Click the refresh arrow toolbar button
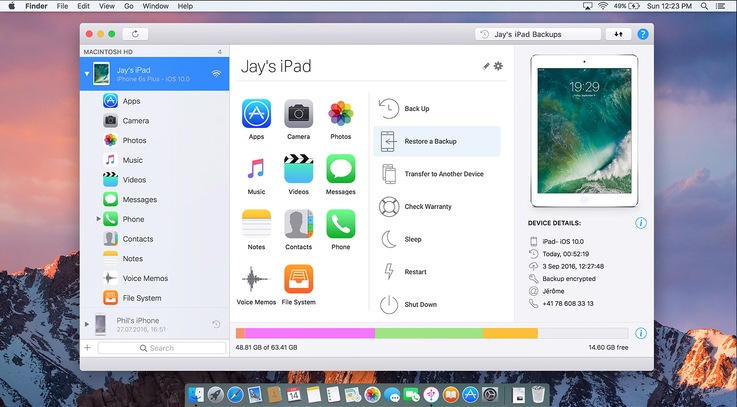 tap(135, 34)
